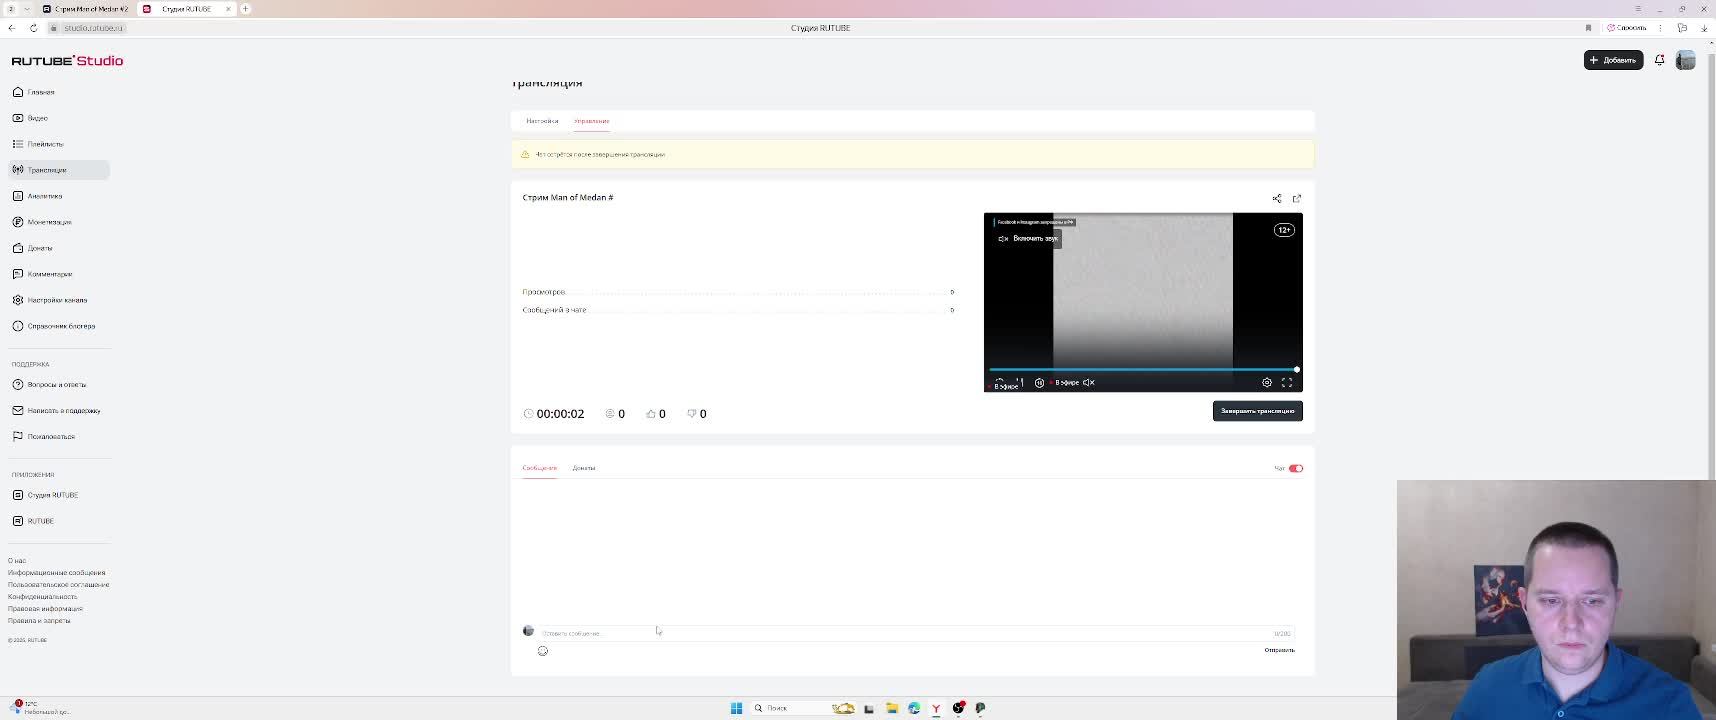Viewport: 1716px width, 720px height.
Task: Open Информационные сообщения link
Action: [x=57, y=573]
